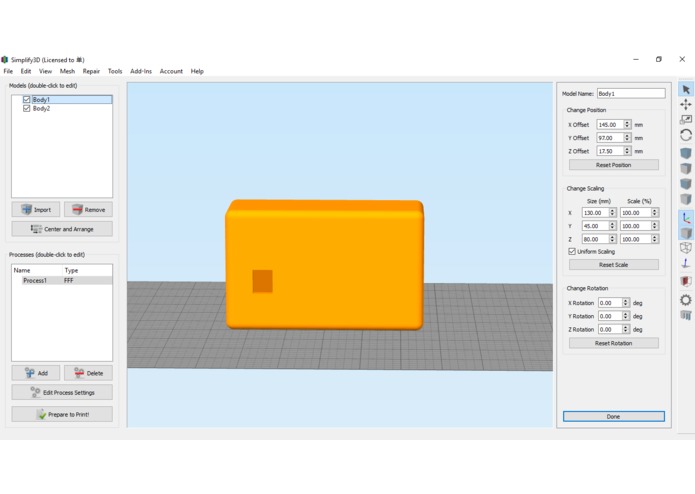Image resolution: width=695 pixels, height=494 pixels.
Task: Toggle the Uniform Scaling checkbox
Action: coord(572,252)
